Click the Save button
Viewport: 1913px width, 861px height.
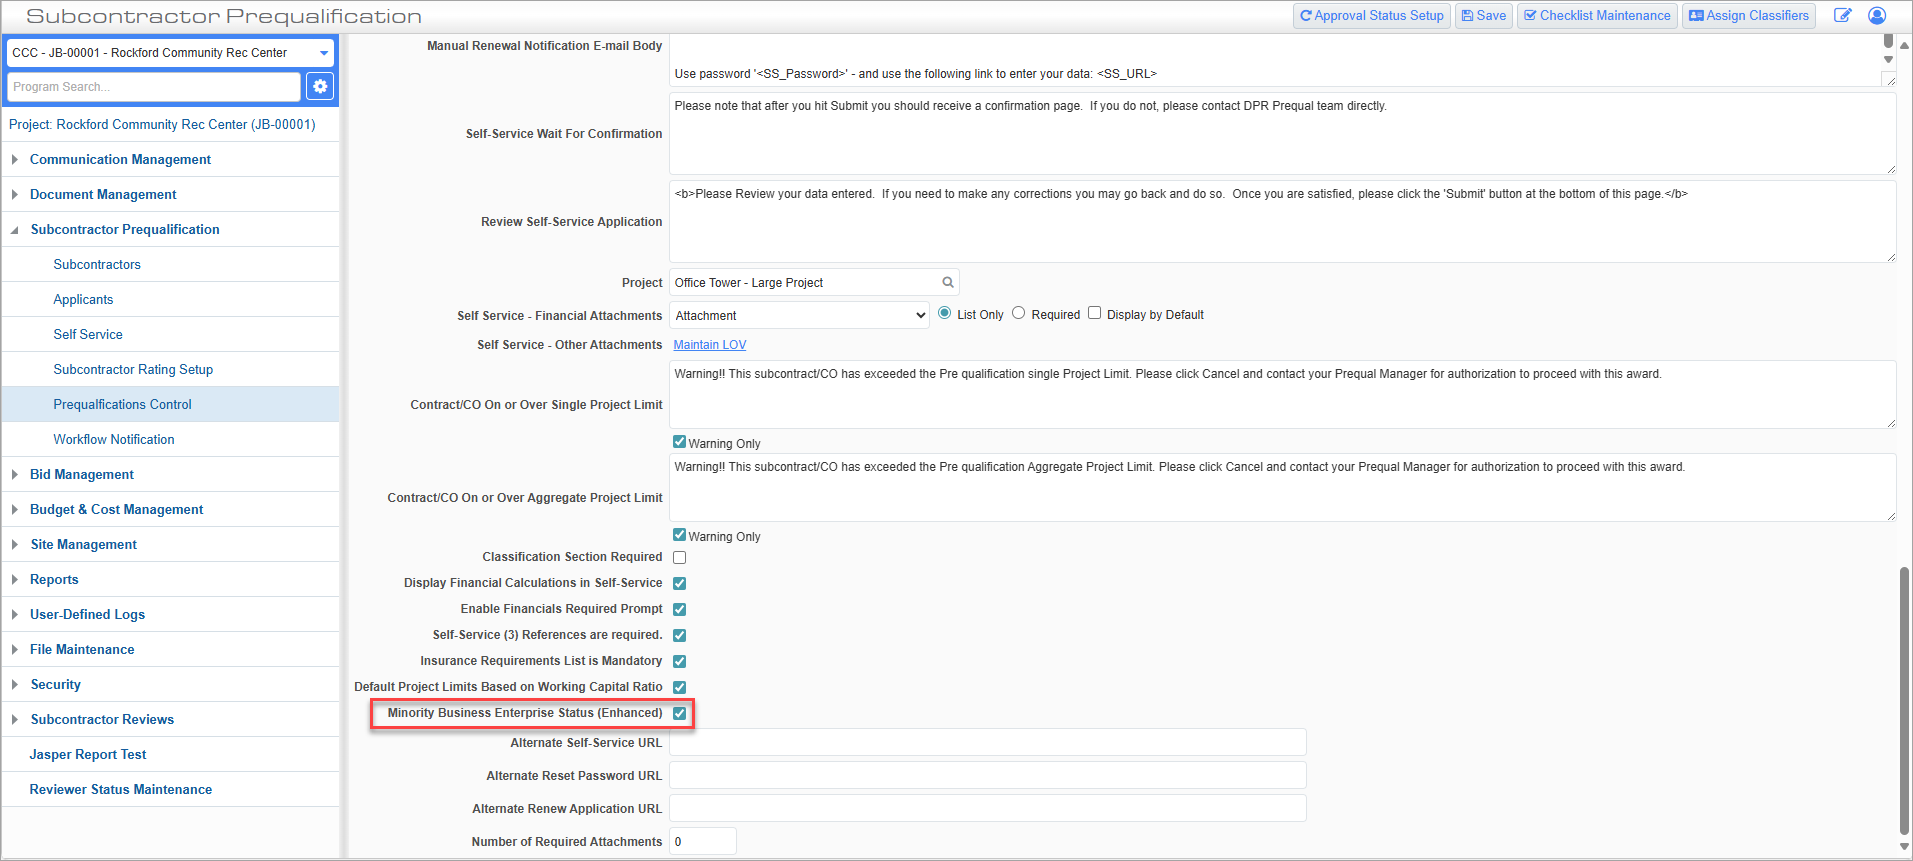coord(1484,16)
